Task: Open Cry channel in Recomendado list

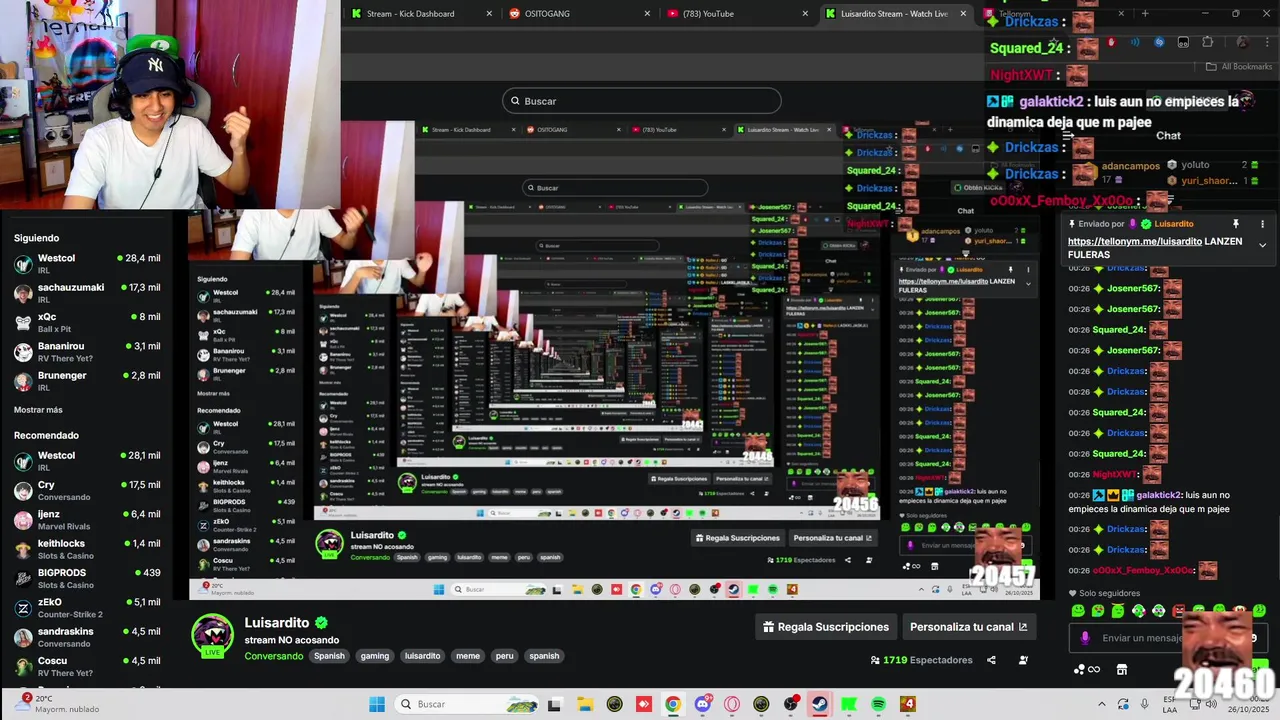Action: (87, 490)
